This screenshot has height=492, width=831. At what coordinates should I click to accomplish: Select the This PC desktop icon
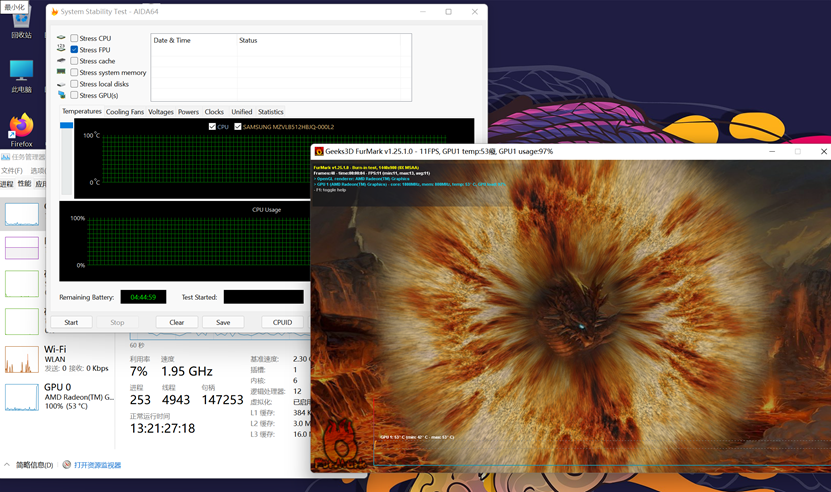coord(22,76)
